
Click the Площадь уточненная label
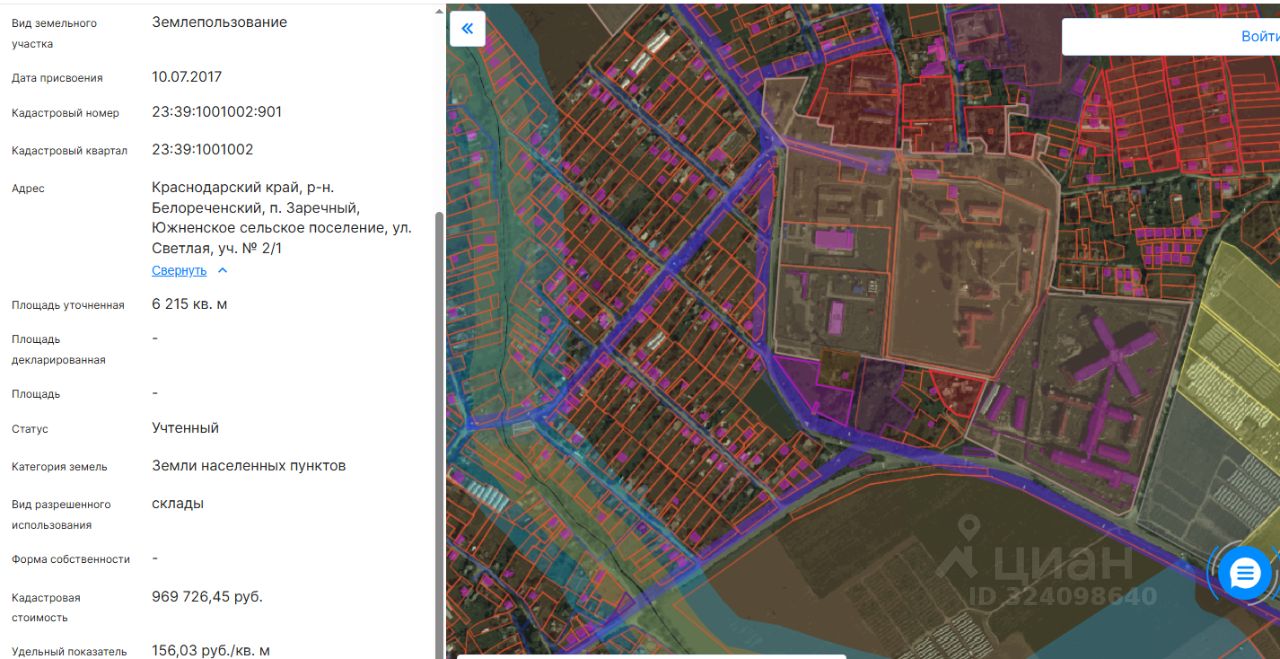68,306
